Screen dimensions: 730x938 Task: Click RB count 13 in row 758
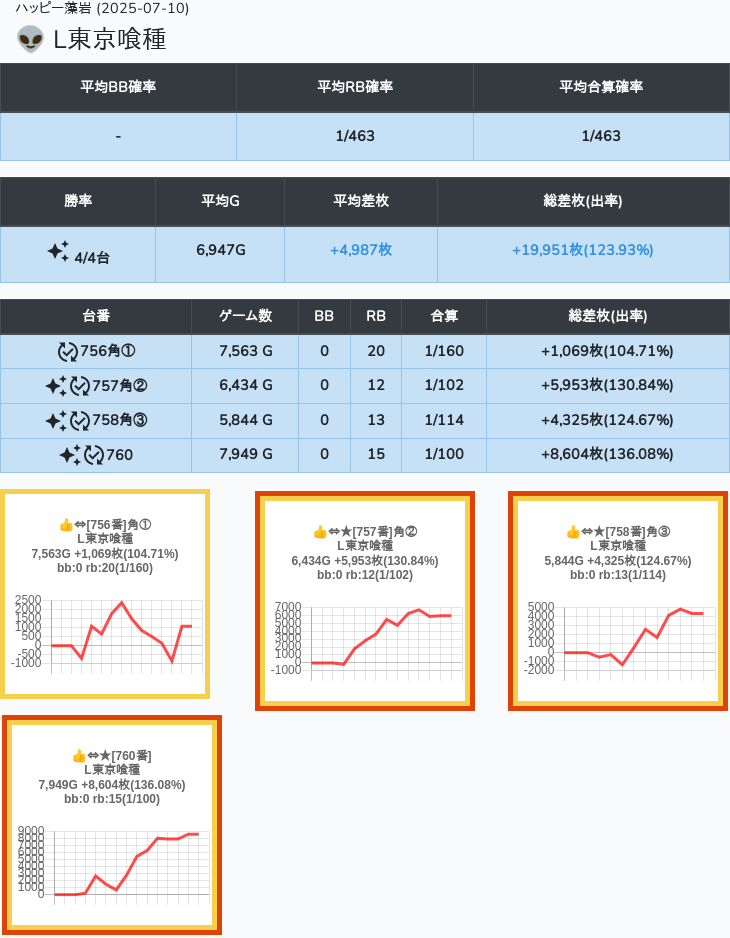tap(376, 420)
